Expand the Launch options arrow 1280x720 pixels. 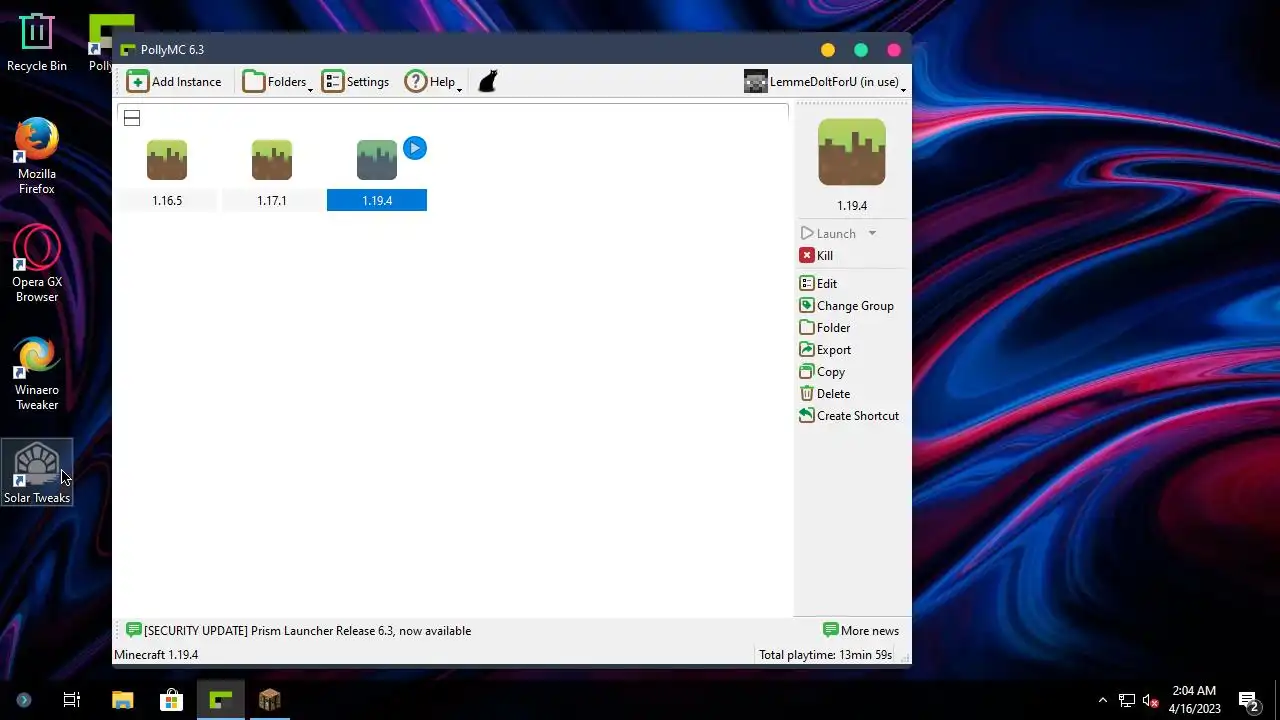coord(872,234)
